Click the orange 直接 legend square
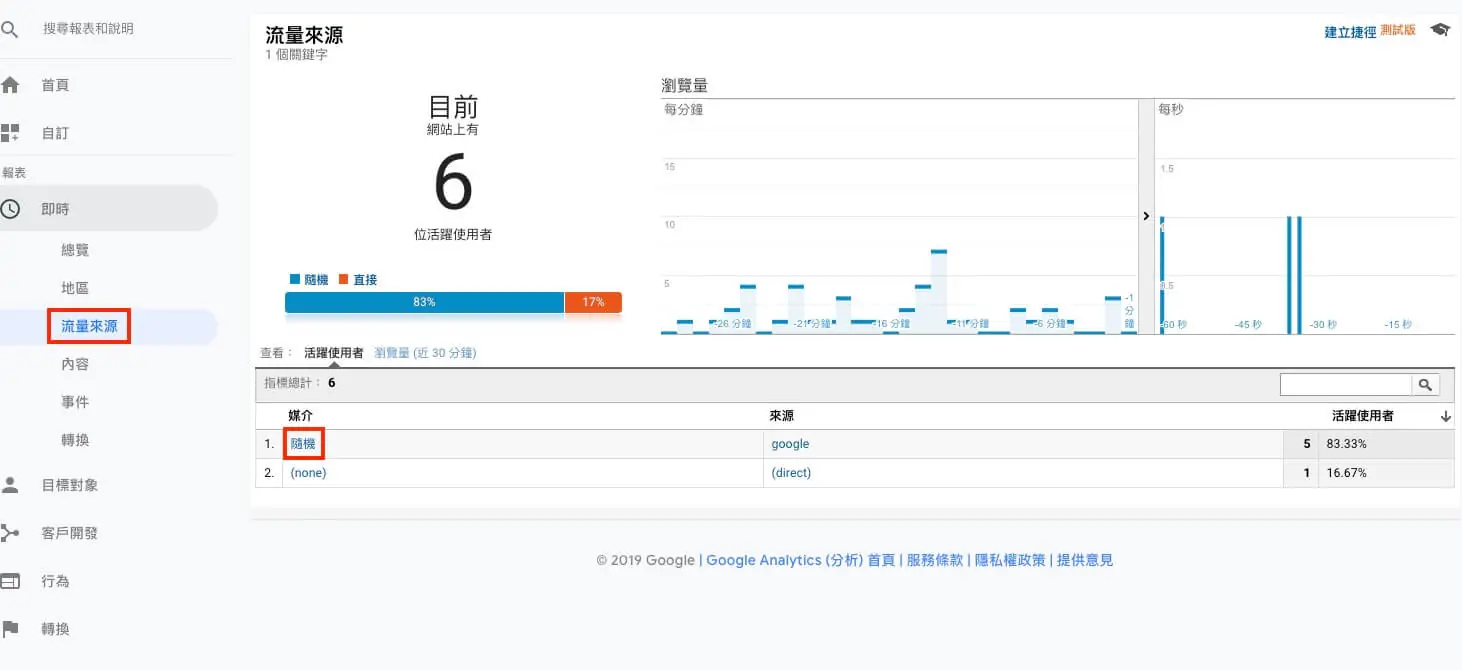The image size is (1462, 670). click(343, 280)
